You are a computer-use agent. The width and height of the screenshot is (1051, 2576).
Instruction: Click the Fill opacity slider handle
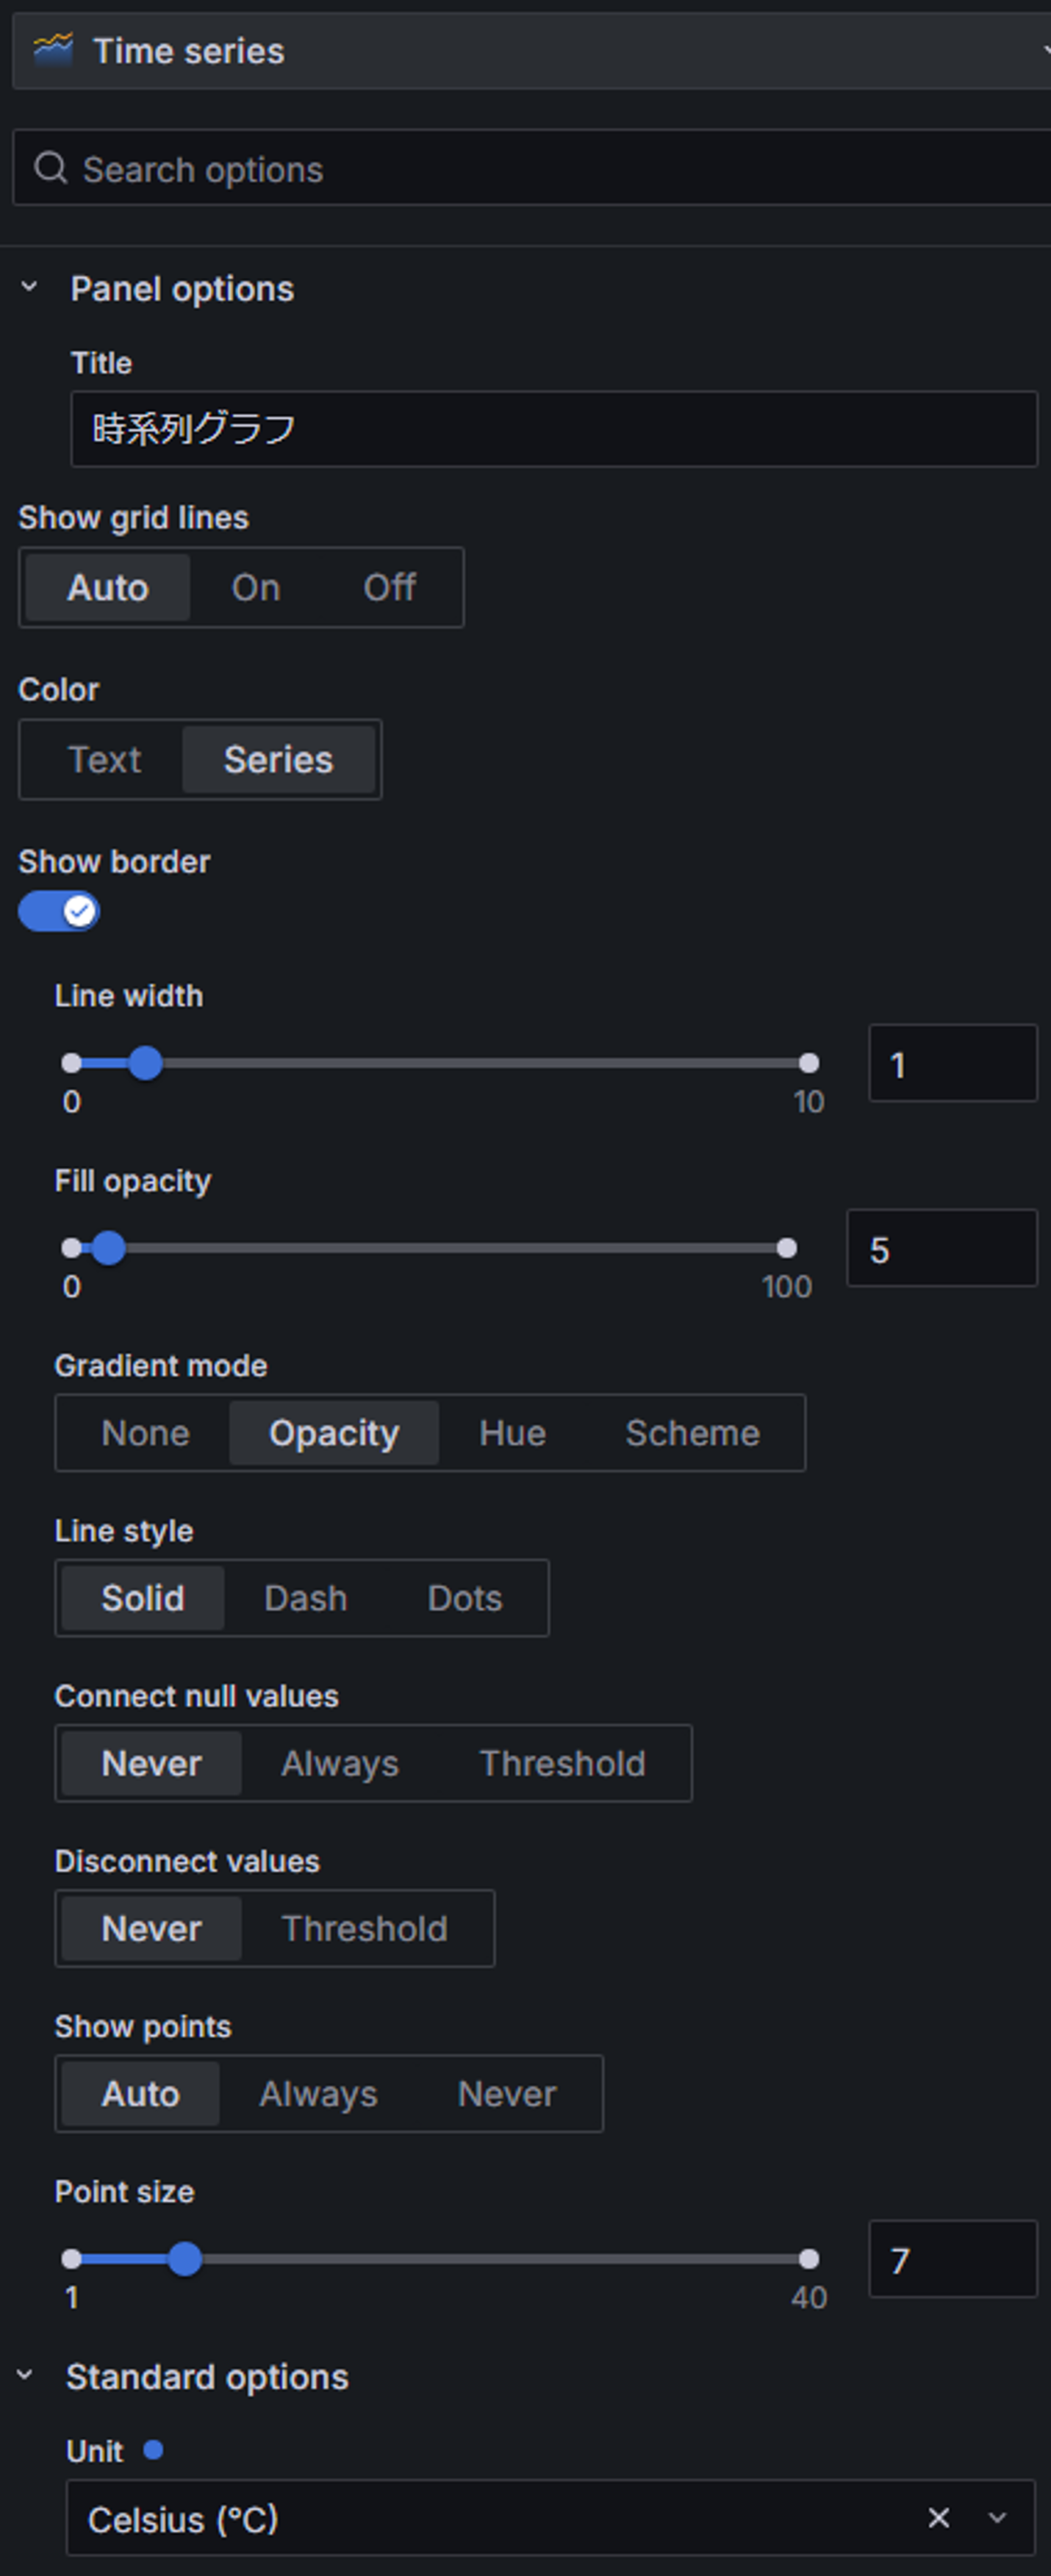point(108,1247)
